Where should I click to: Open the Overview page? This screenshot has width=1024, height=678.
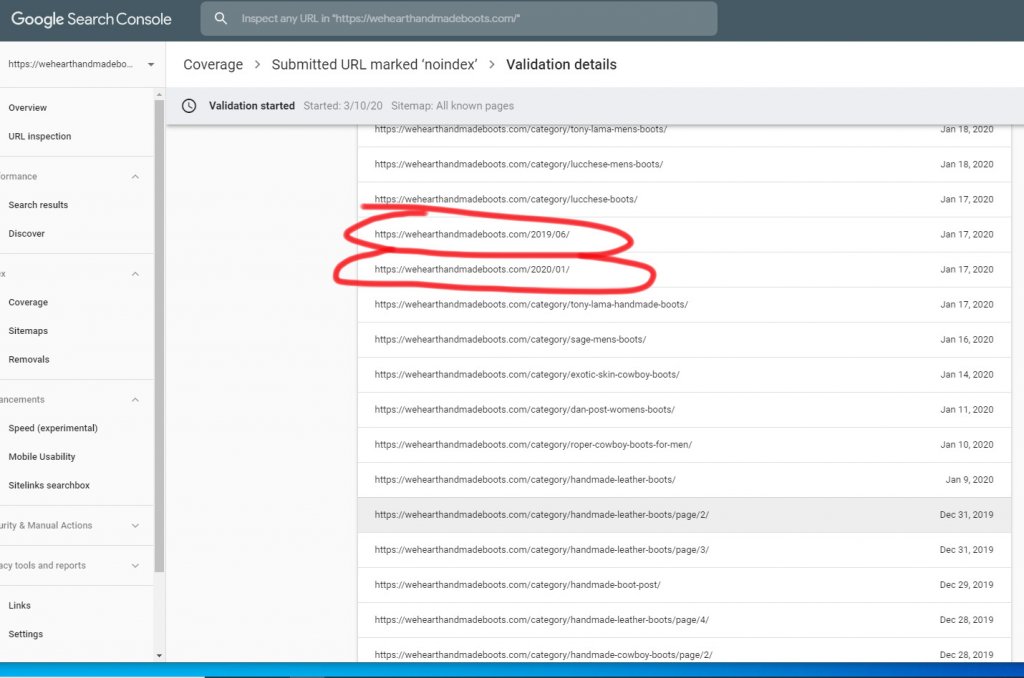pos(28,108)
